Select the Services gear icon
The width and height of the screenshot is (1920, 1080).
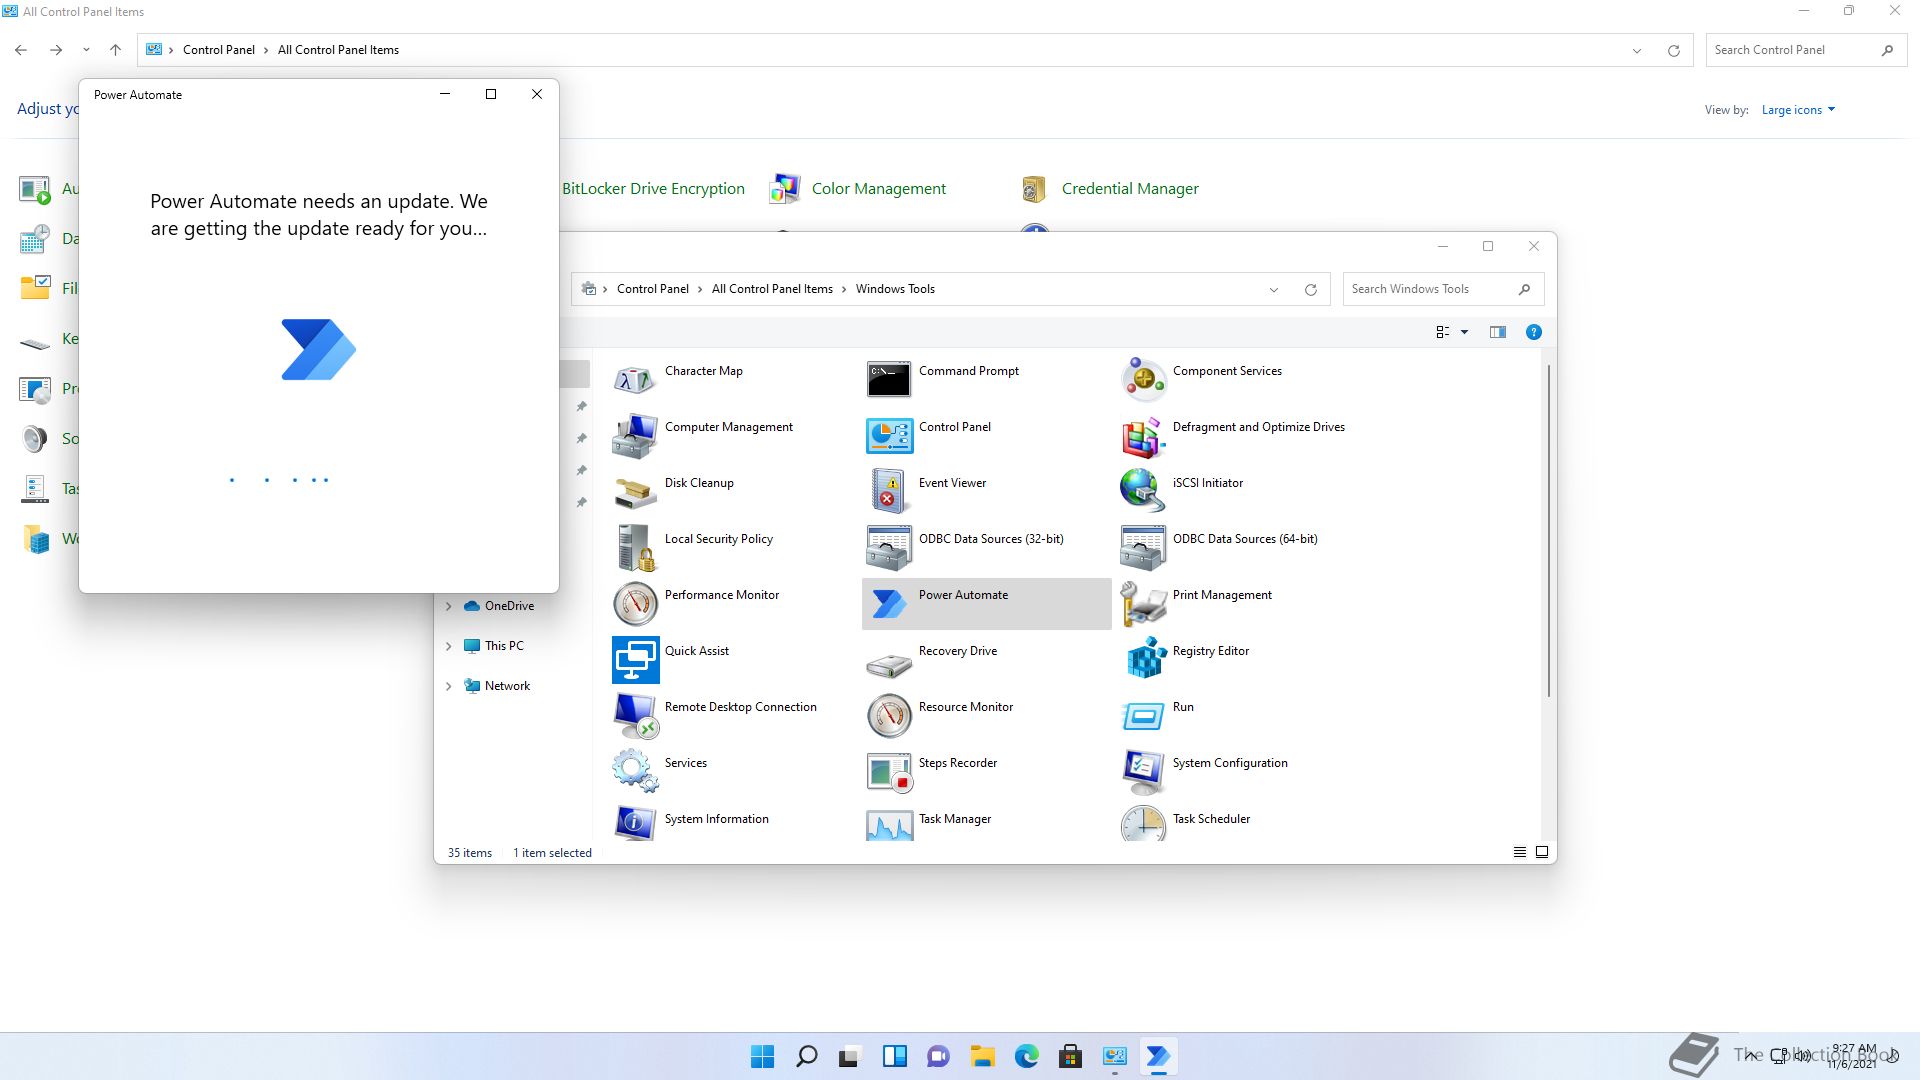click(x=635, y=771)
